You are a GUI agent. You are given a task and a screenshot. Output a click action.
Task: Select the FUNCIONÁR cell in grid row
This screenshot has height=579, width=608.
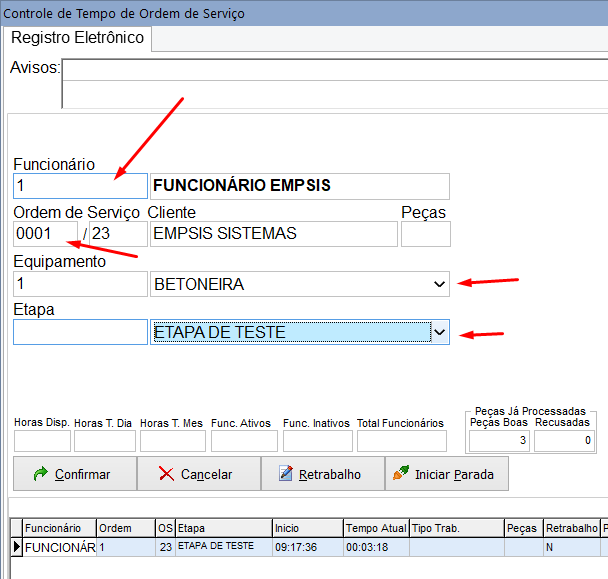pyautogui.click(x=59, y=547)
